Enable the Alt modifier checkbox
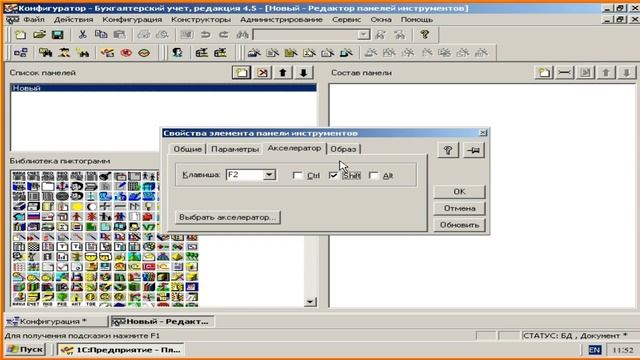This screenshot has height=360, width=640. (373, 176)
